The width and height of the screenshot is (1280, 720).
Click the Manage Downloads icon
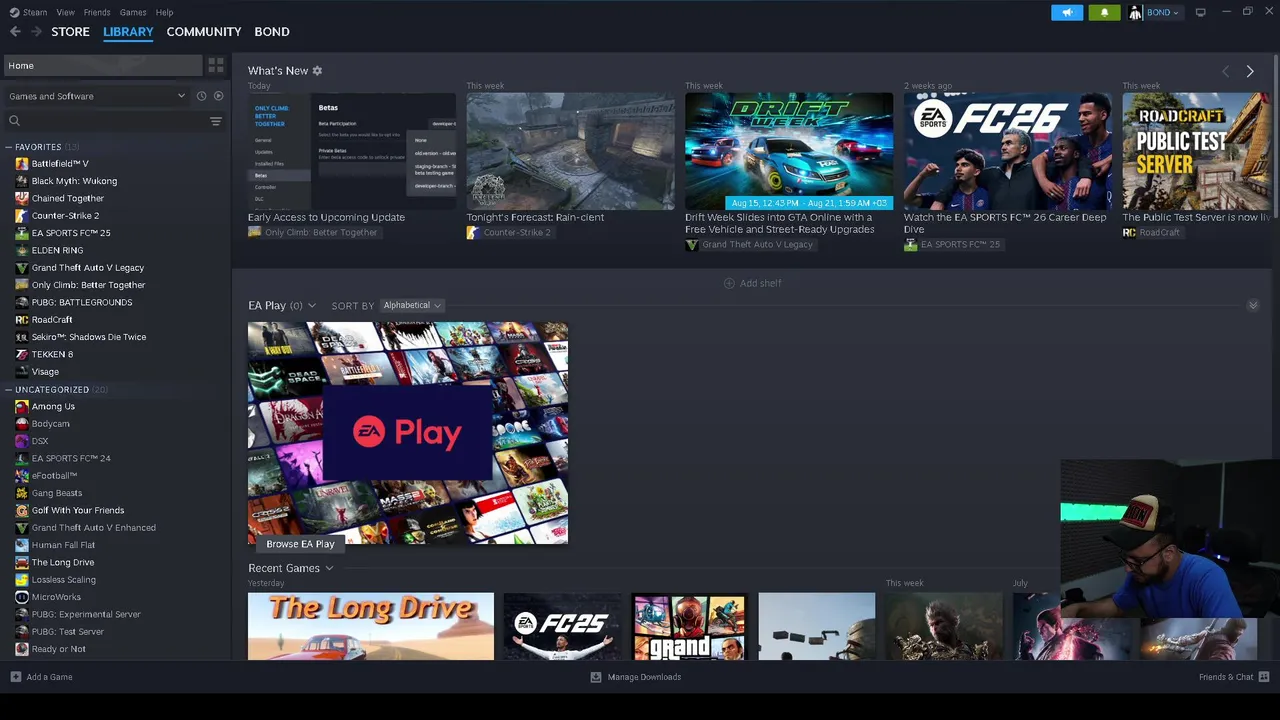pyautogui.click(x=596, y=677)
